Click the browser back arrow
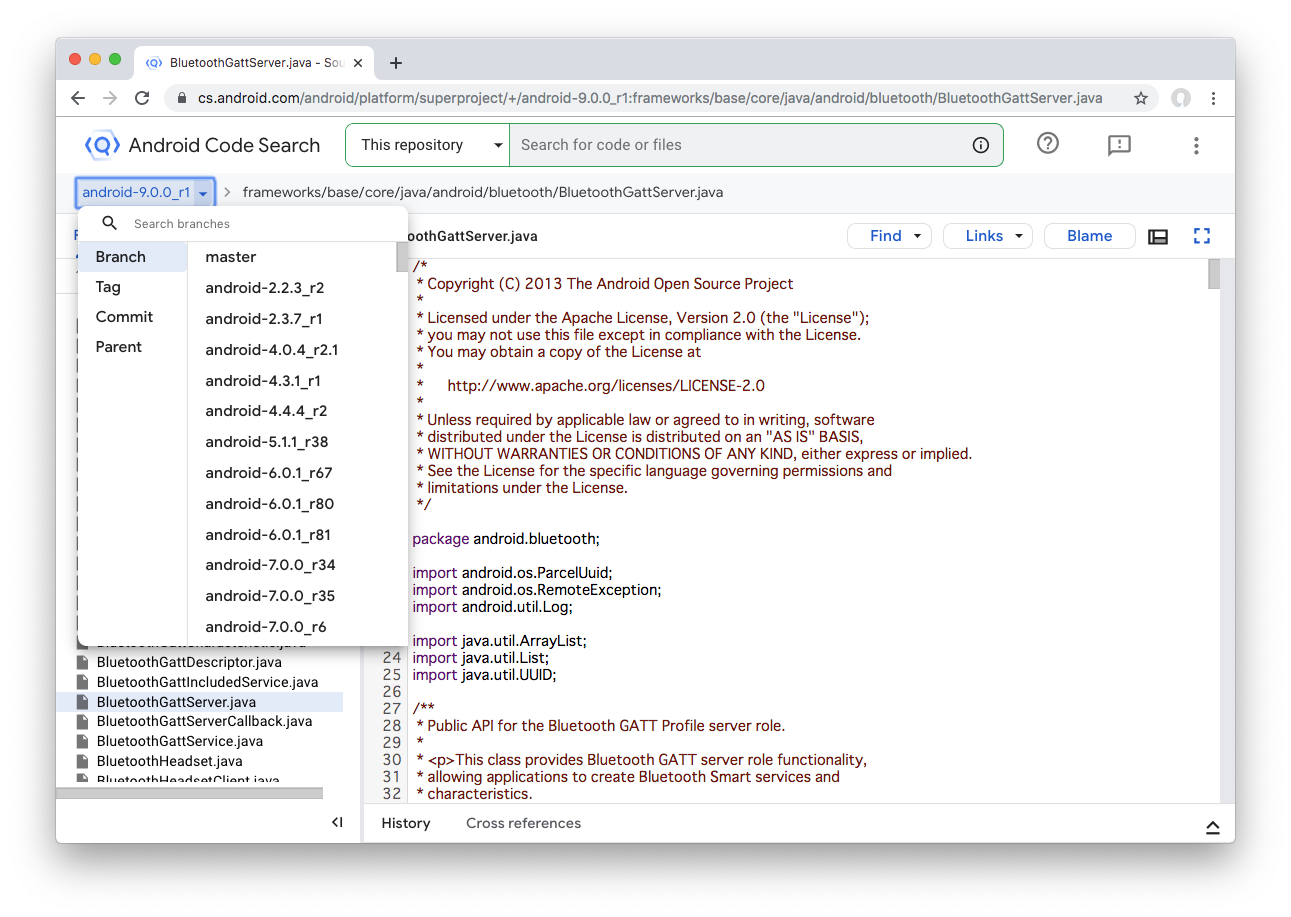Image resolution: width=1291 pixels, height=917 pixels. click(x=78, y=98)
